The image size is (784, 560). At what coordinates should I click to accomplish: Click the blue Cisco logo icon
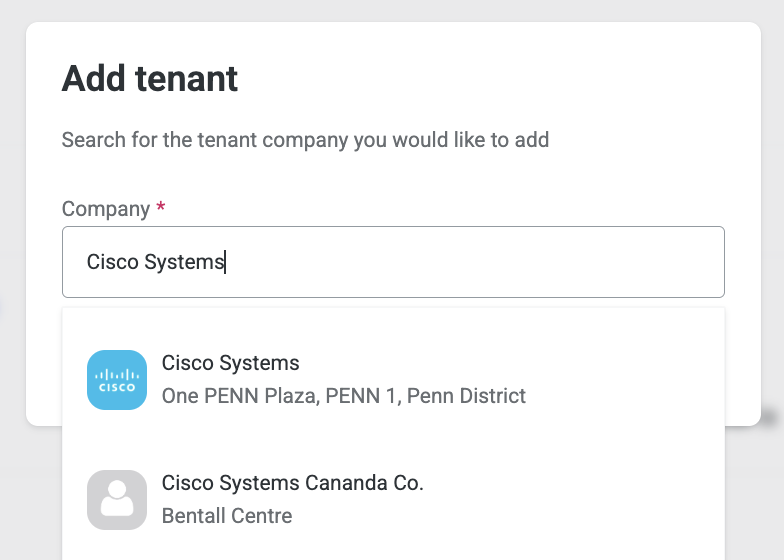point(117,380)
